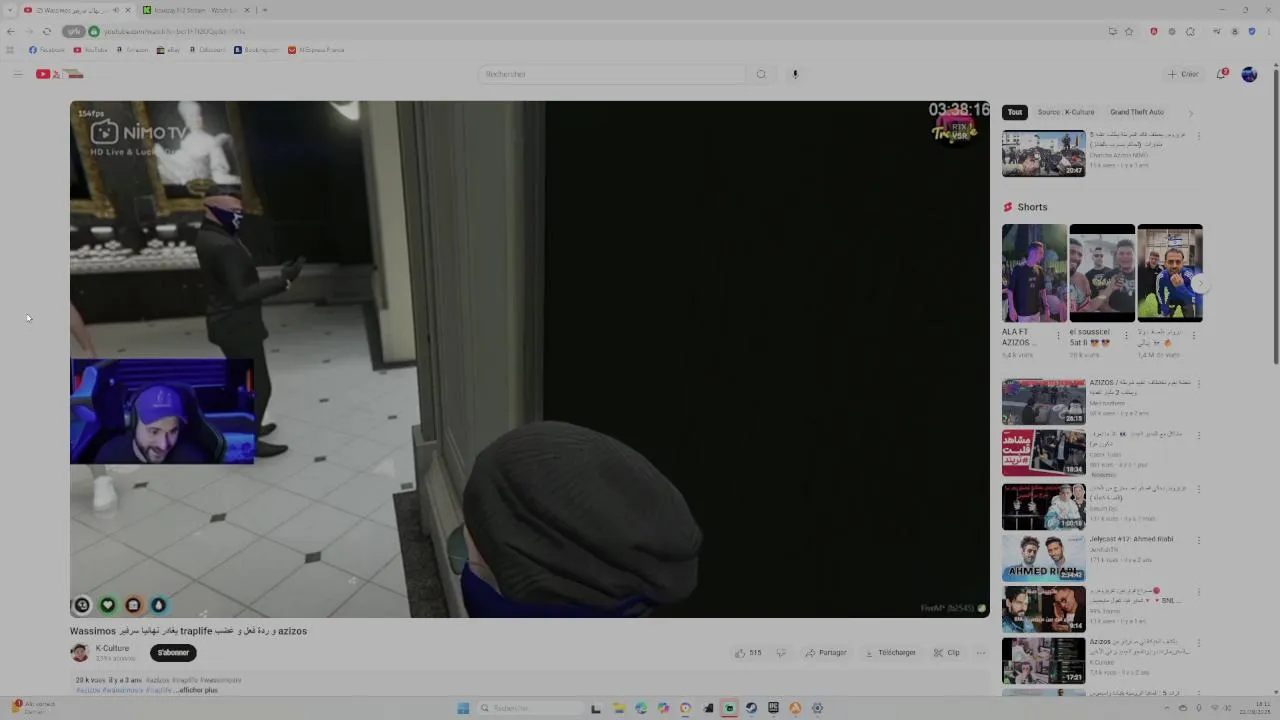
Task: Open File Explorer from the taskbar
Action: pos(619,708)
